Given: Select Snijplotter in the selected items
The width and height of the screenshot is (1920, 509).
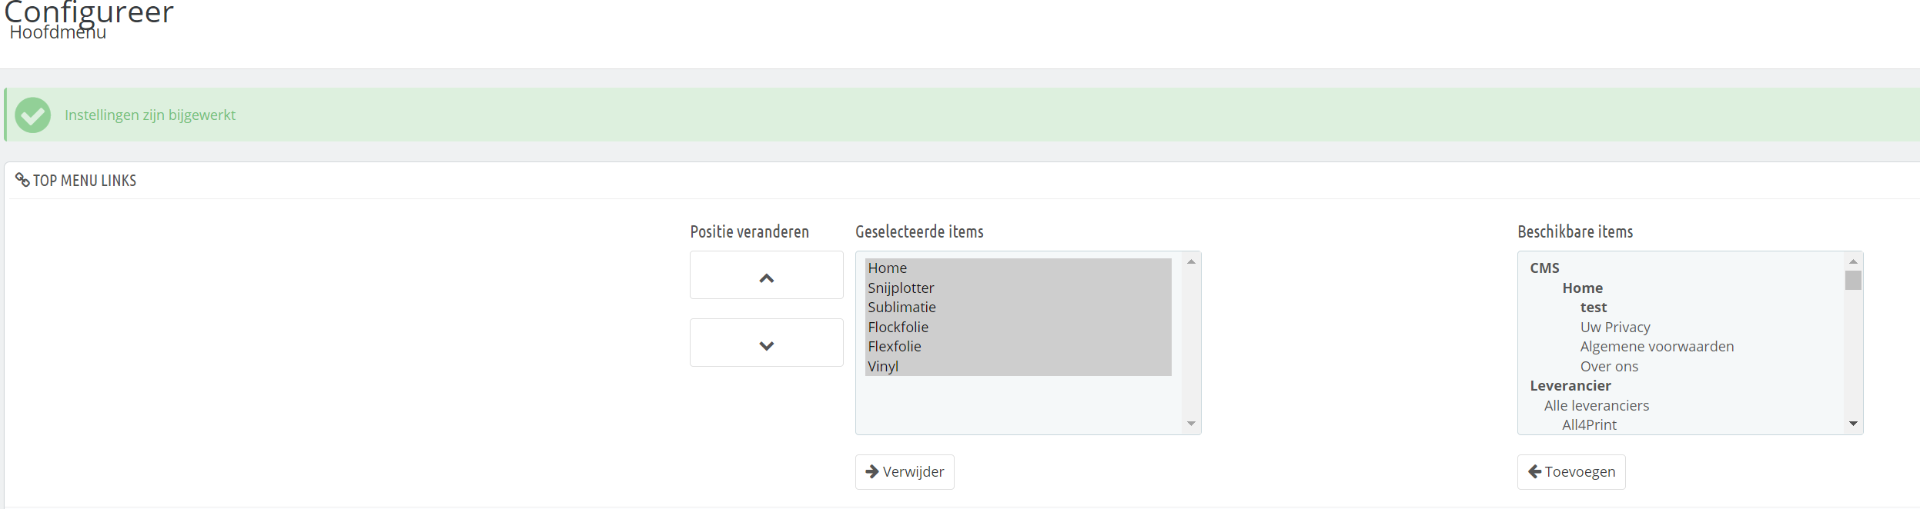Looking at the screenshot, I should (x=901, y=288).
